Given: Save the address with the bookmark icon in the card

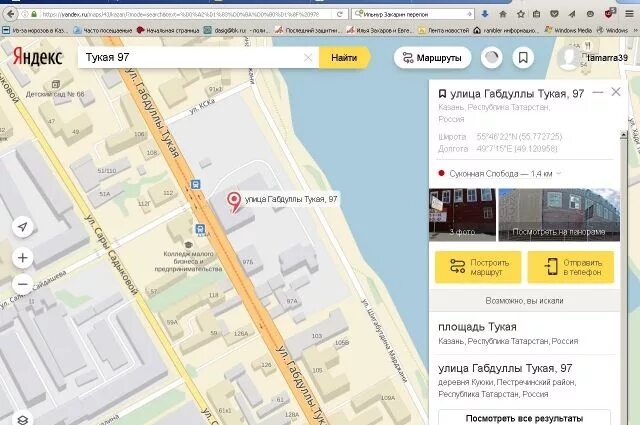Looking at the screenshot, I should 442,94.
